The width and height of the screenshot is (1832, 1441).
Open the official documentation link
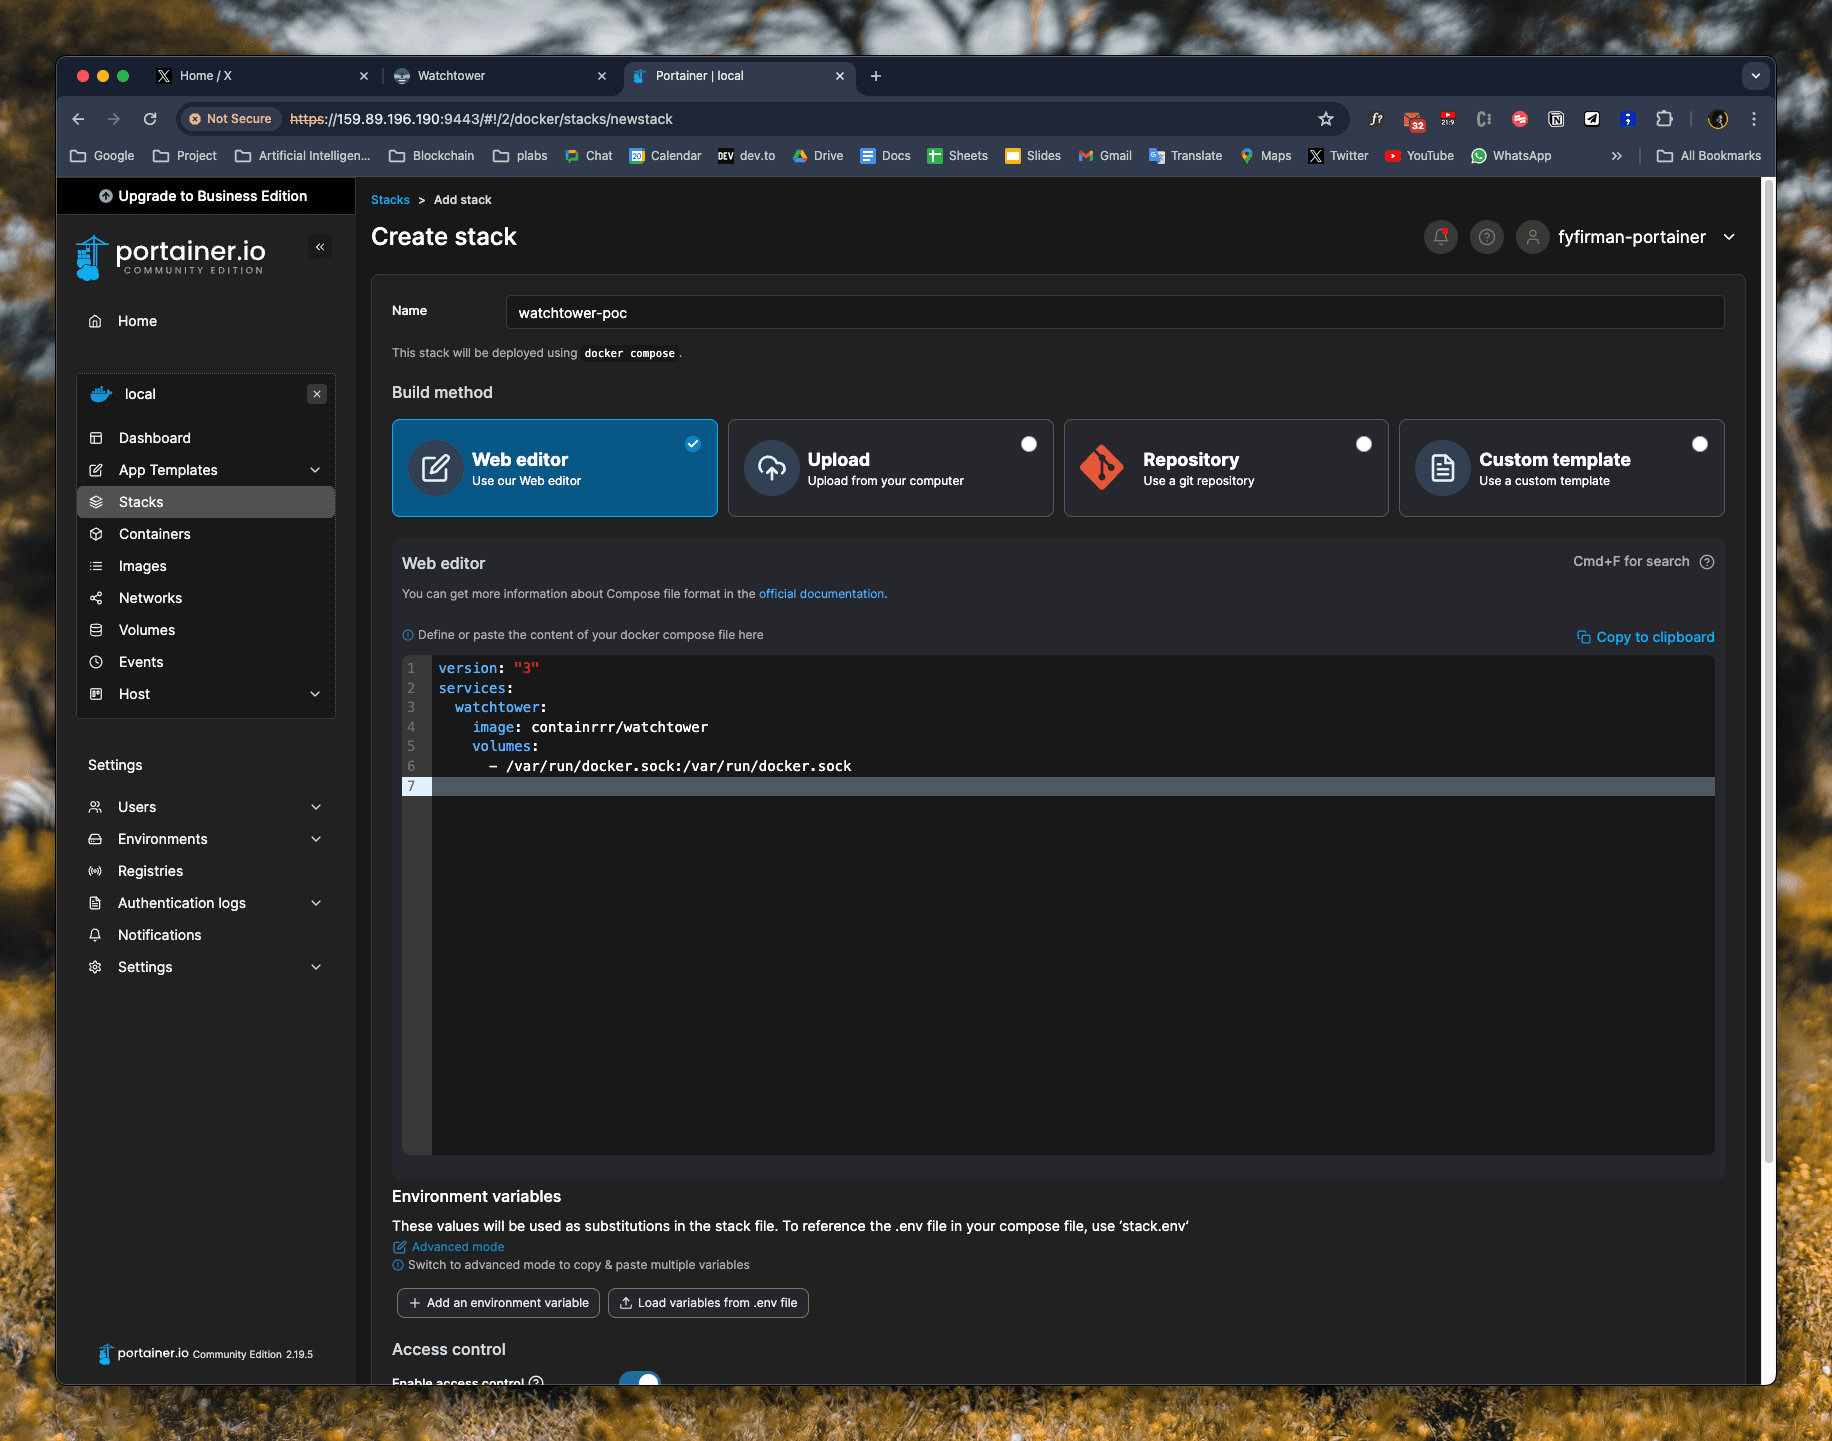(821, 594)
